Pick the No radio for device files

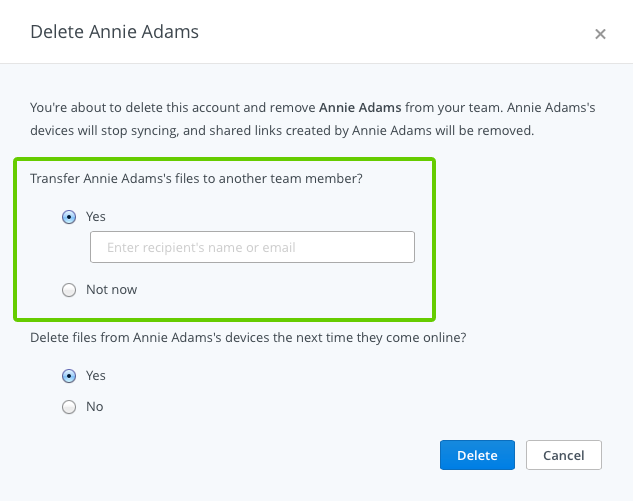click(x=69, y=407)
